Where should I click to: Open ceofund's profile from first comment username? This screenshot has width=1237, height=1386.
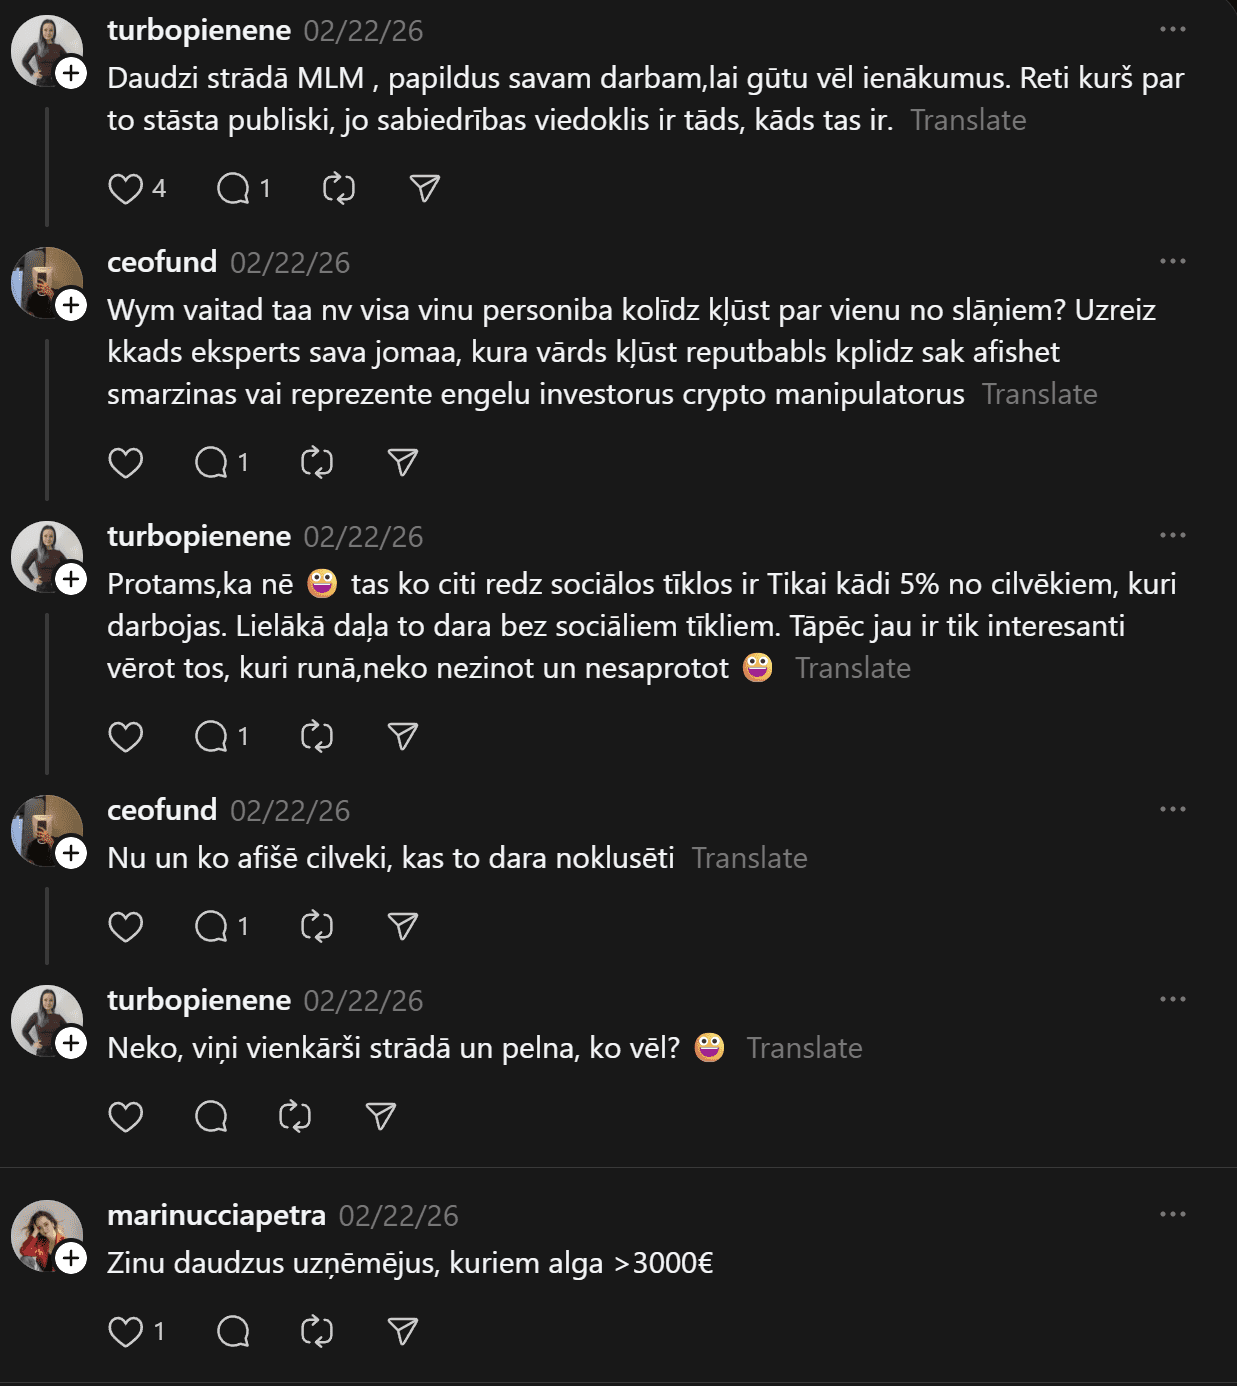coord(162,262)
